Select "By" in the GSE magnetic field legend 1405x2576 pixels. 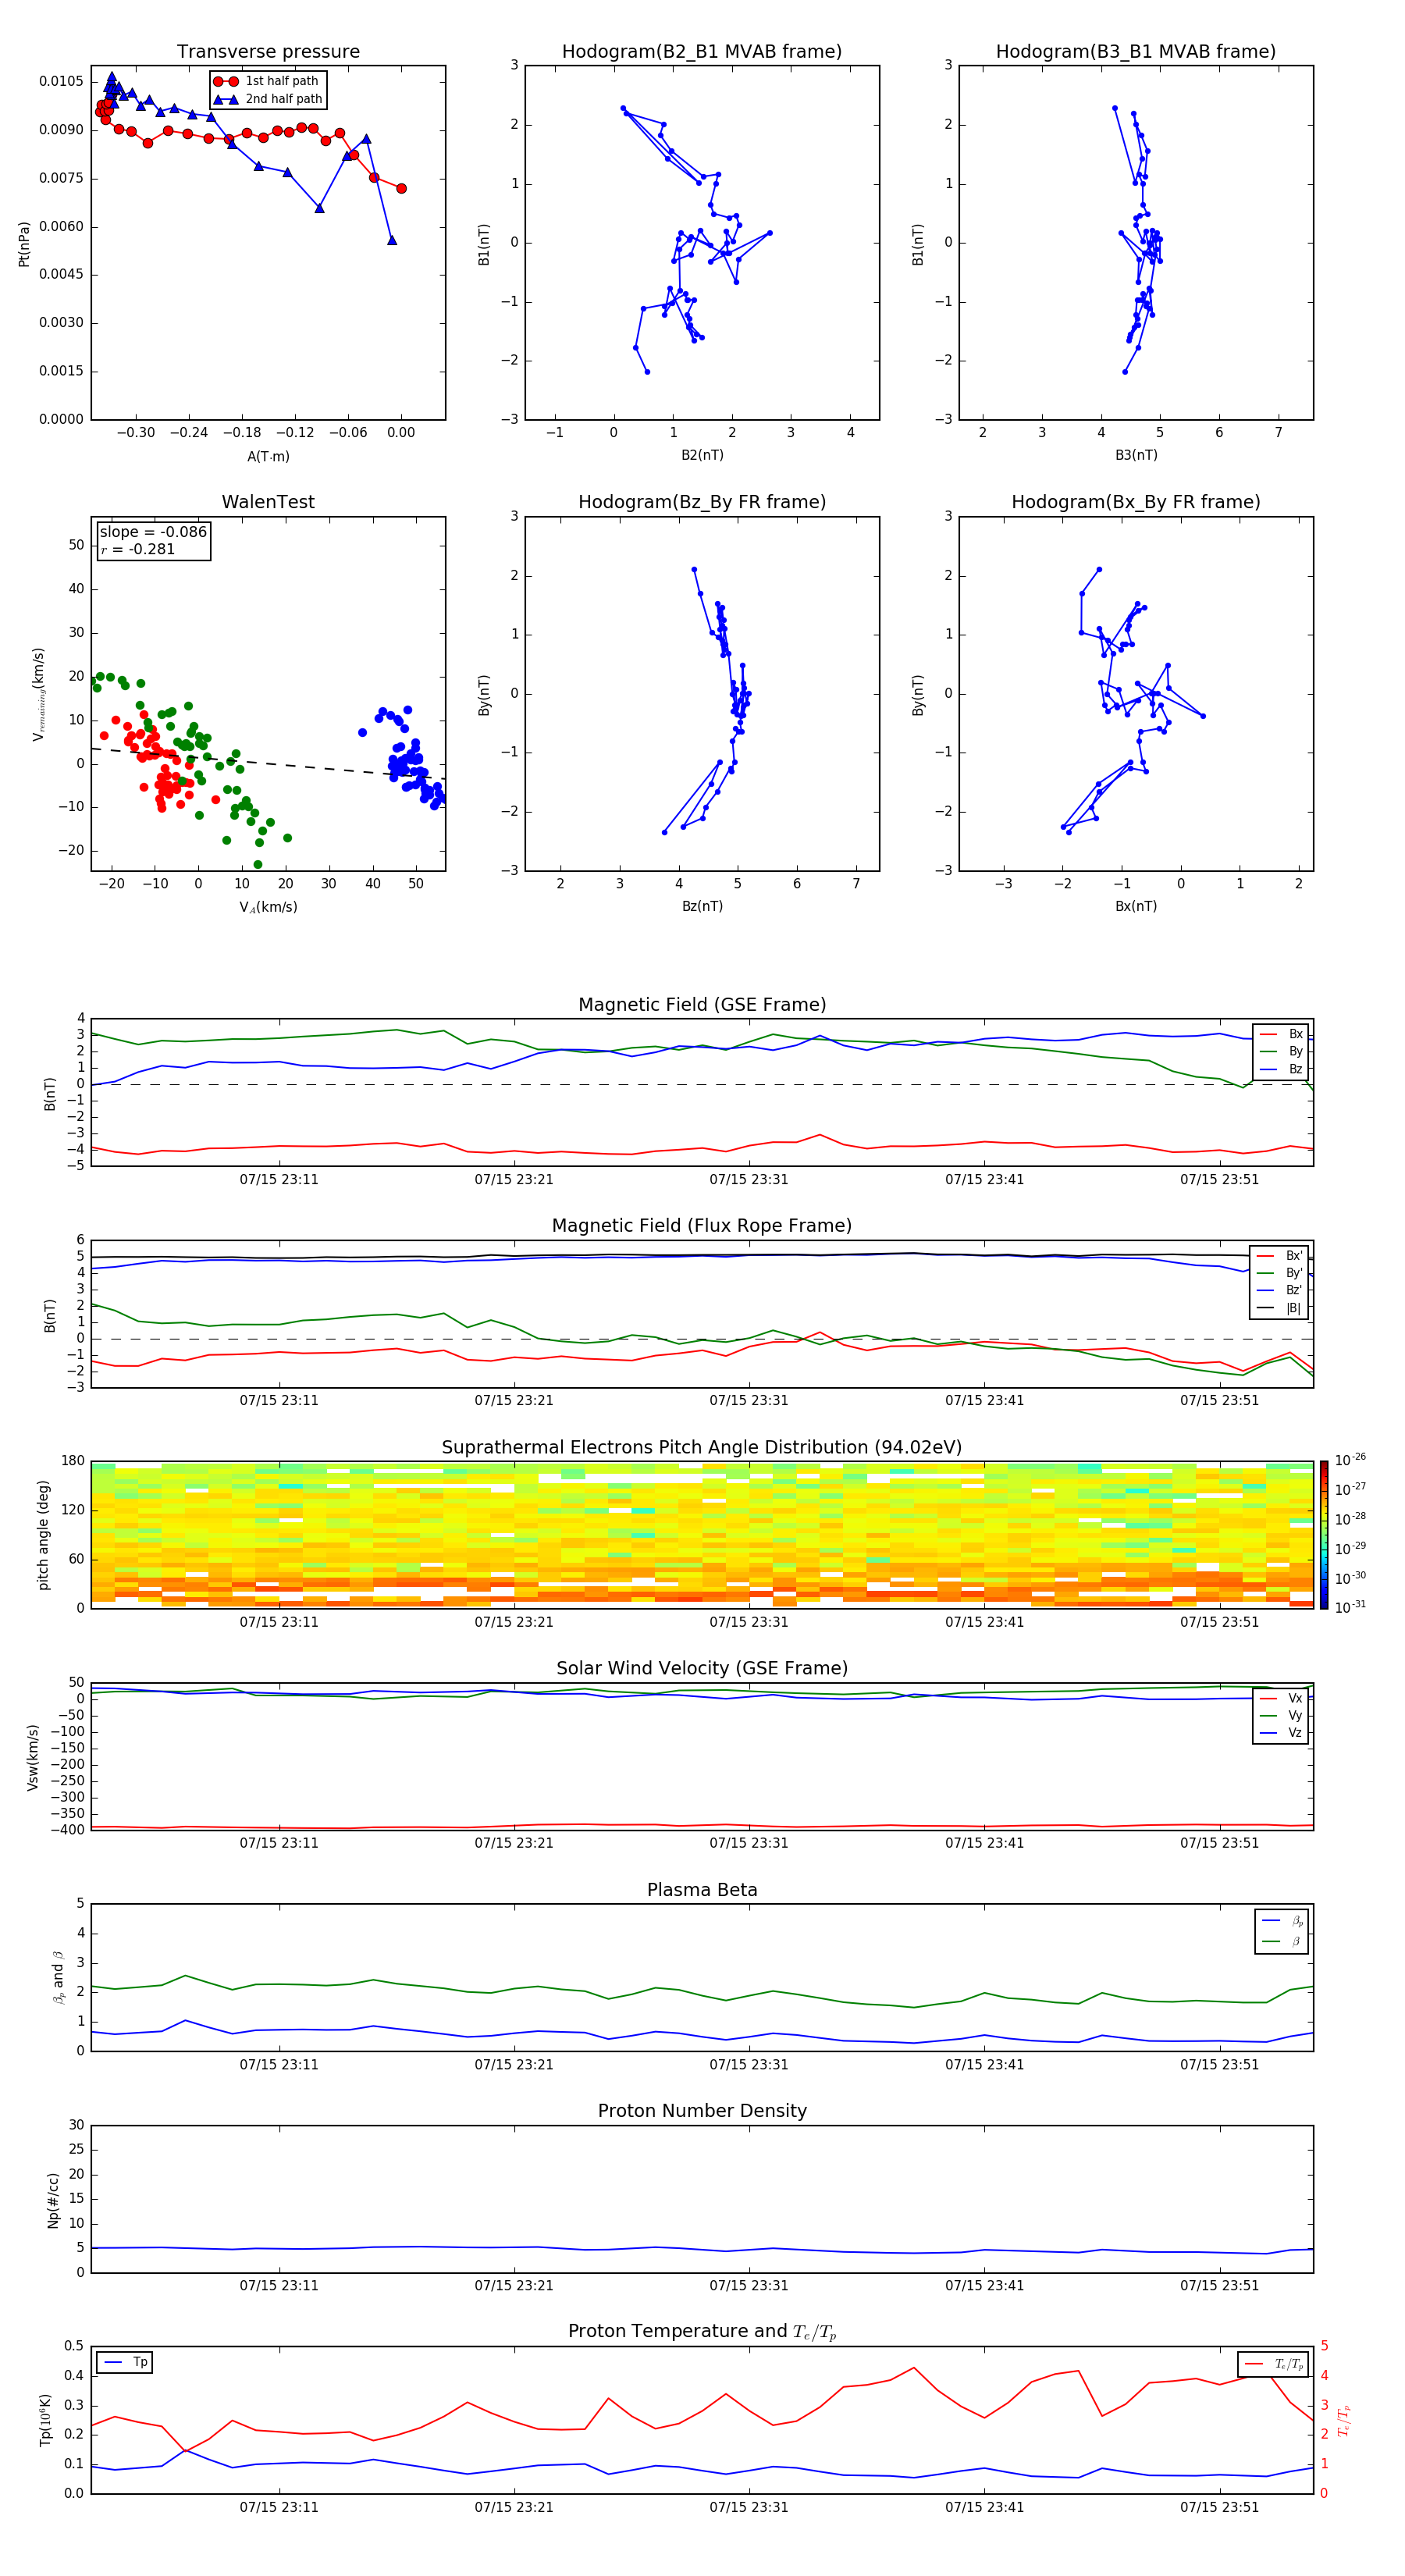click(x=1281, y=1051)
